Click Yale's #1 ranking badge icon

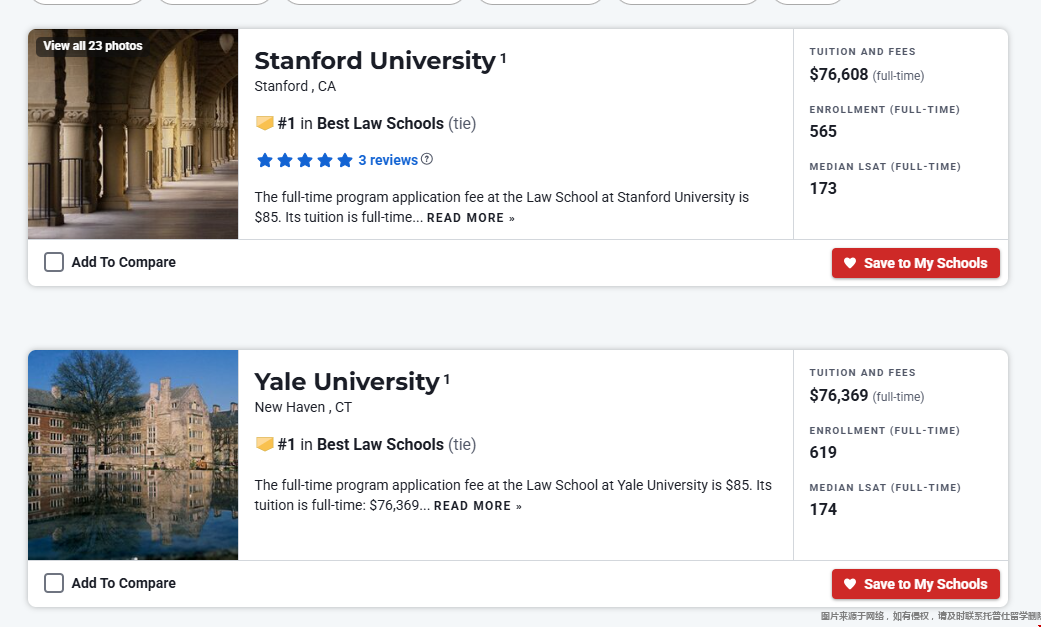coord(264,444)
